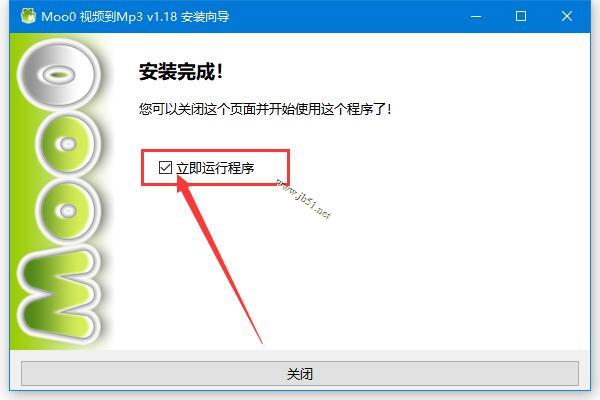Click the 关闭 button at the bottom
Viewport: 600px width, 400px height.
(300, 374)
